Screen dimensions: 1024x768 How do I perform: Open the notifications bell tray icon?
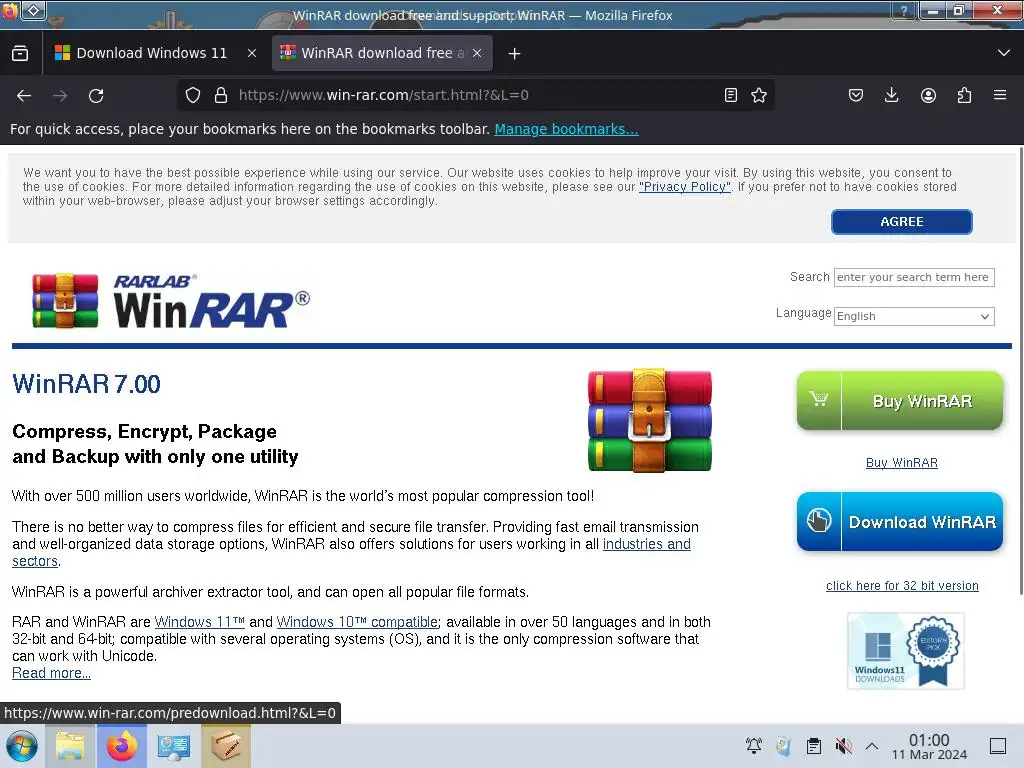point(754,746)
